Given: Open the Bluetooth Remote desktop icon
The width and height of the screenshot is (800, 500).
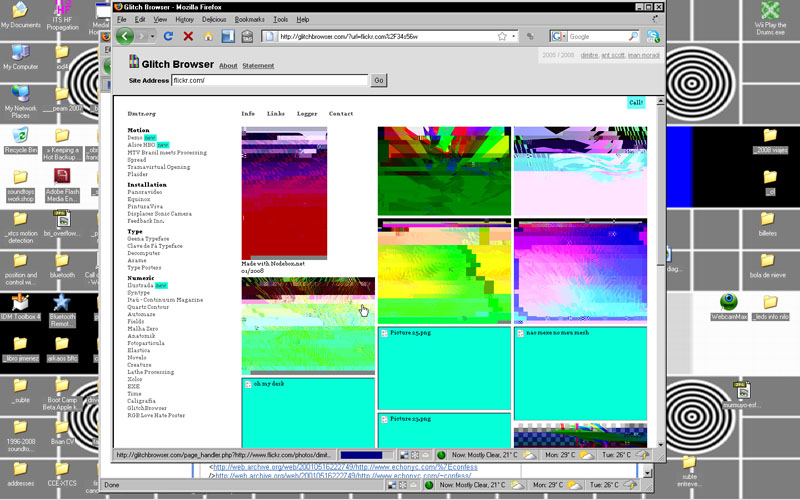Looking at the screenshot, I should pos(62,311).
